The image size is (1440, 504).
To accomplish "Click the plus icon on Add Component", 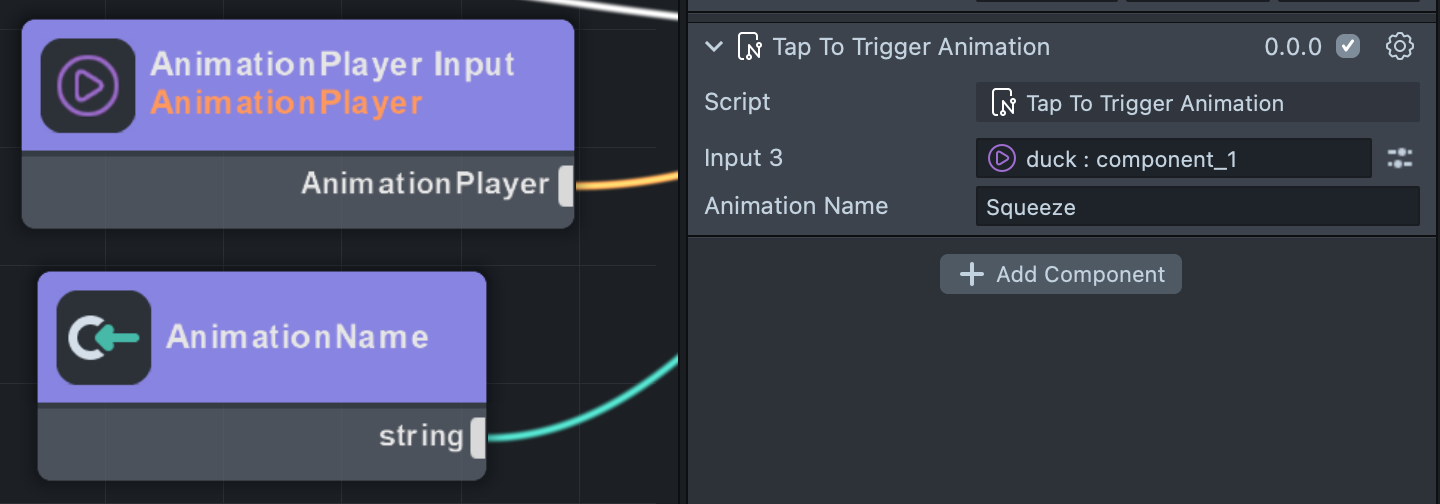I will [x=972, y=274].
